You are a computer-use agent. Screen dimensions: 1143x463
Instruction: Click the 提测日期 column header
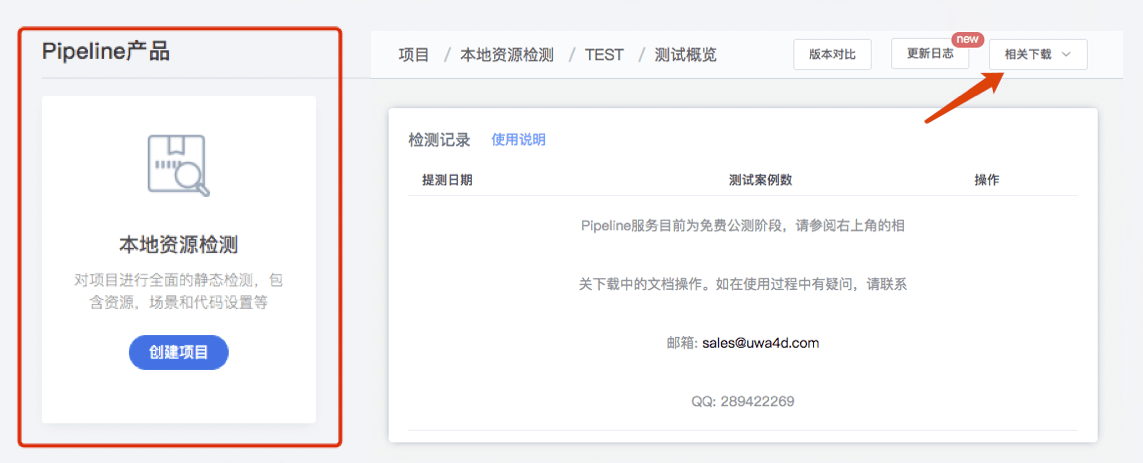pos(448,180)
